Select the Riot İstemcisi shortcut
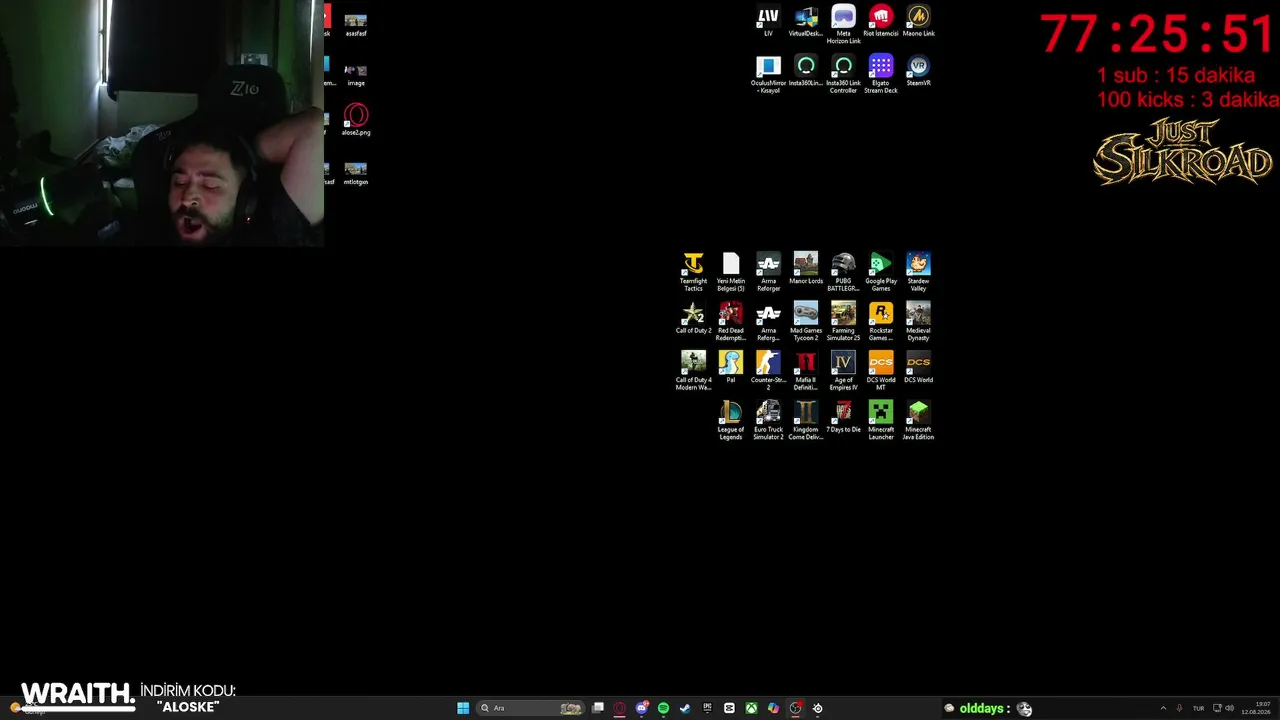 (881, 21)
